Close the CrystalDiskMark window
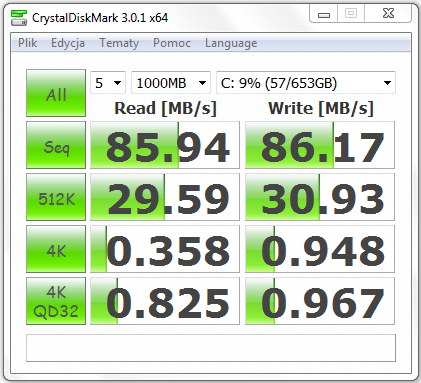This screenshot has height=383, width=421. click(x=388, y=14)
